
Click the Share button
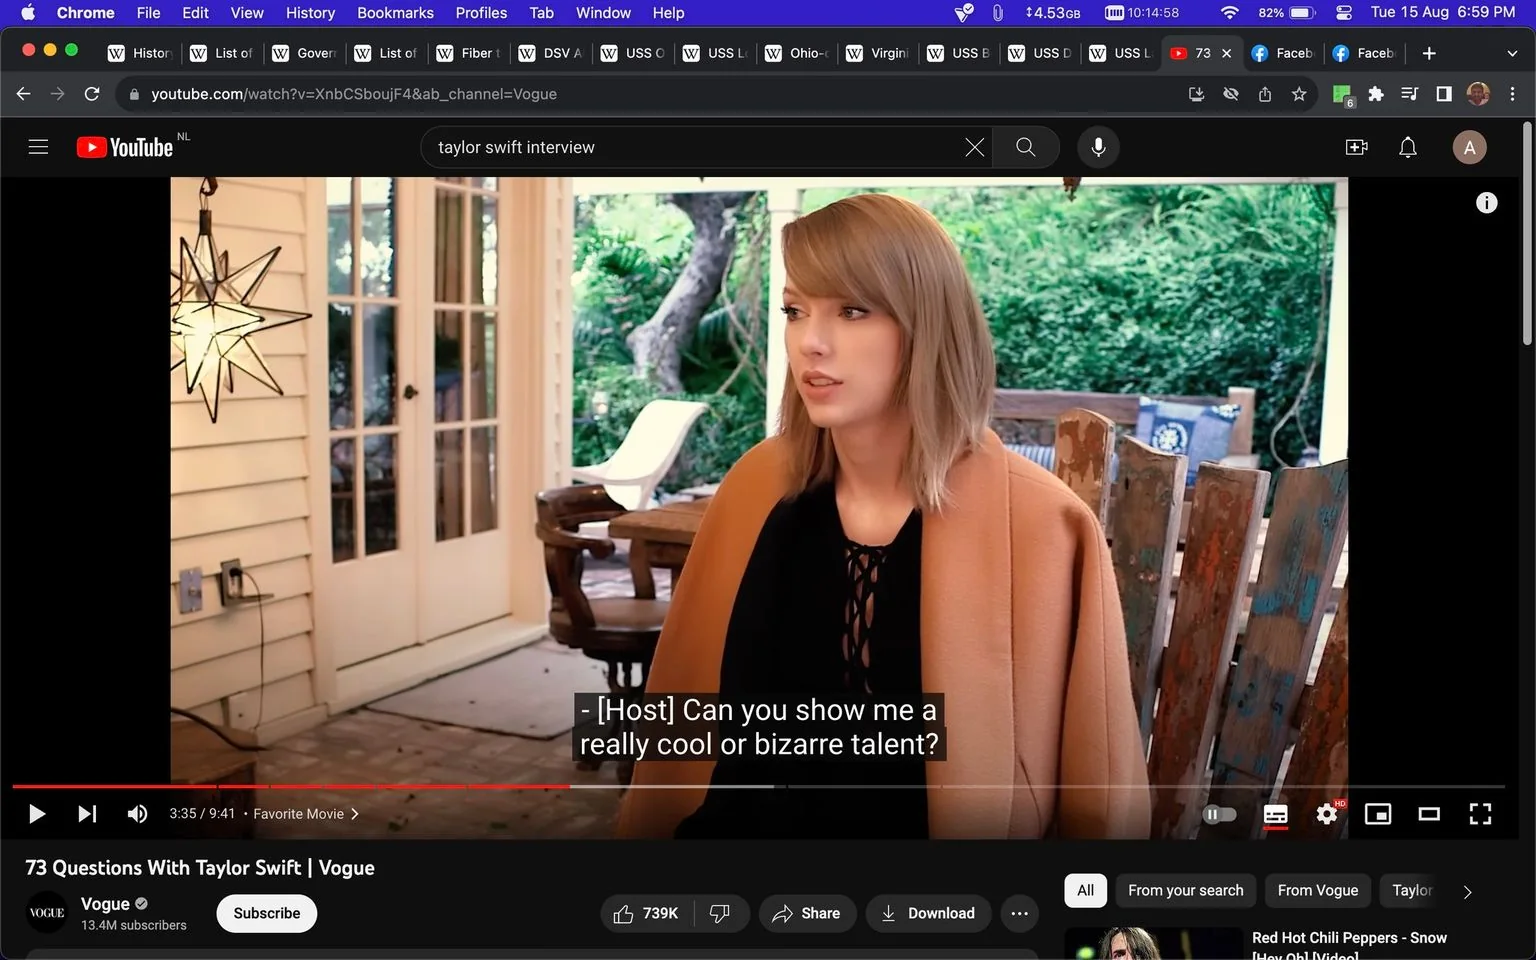[x=807, y=913]
